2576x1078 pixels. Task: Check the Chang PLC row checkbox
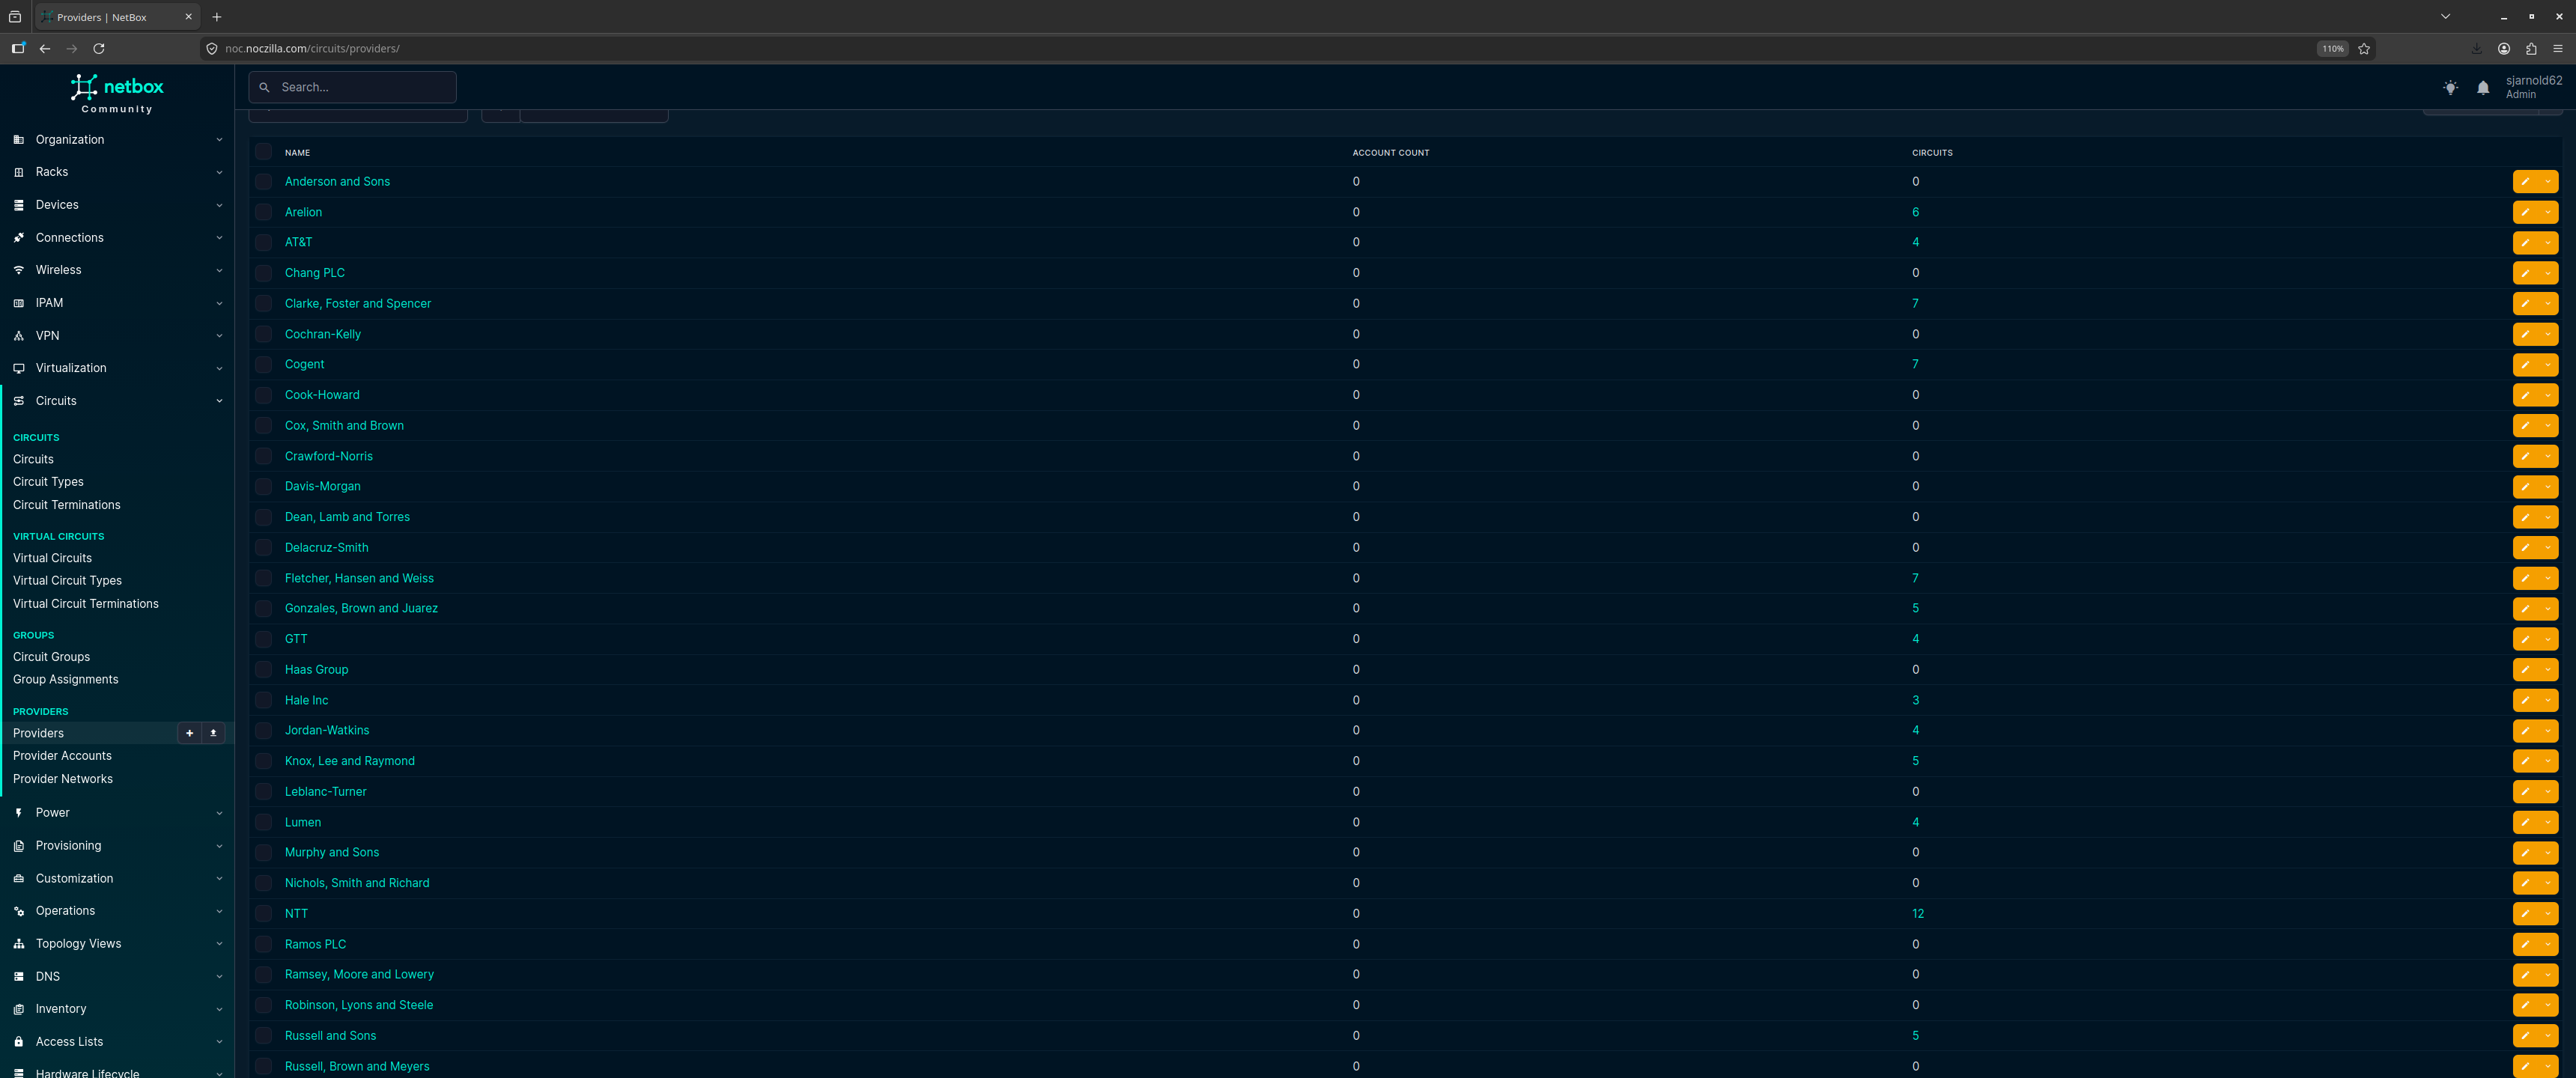(x=263, y=273)
